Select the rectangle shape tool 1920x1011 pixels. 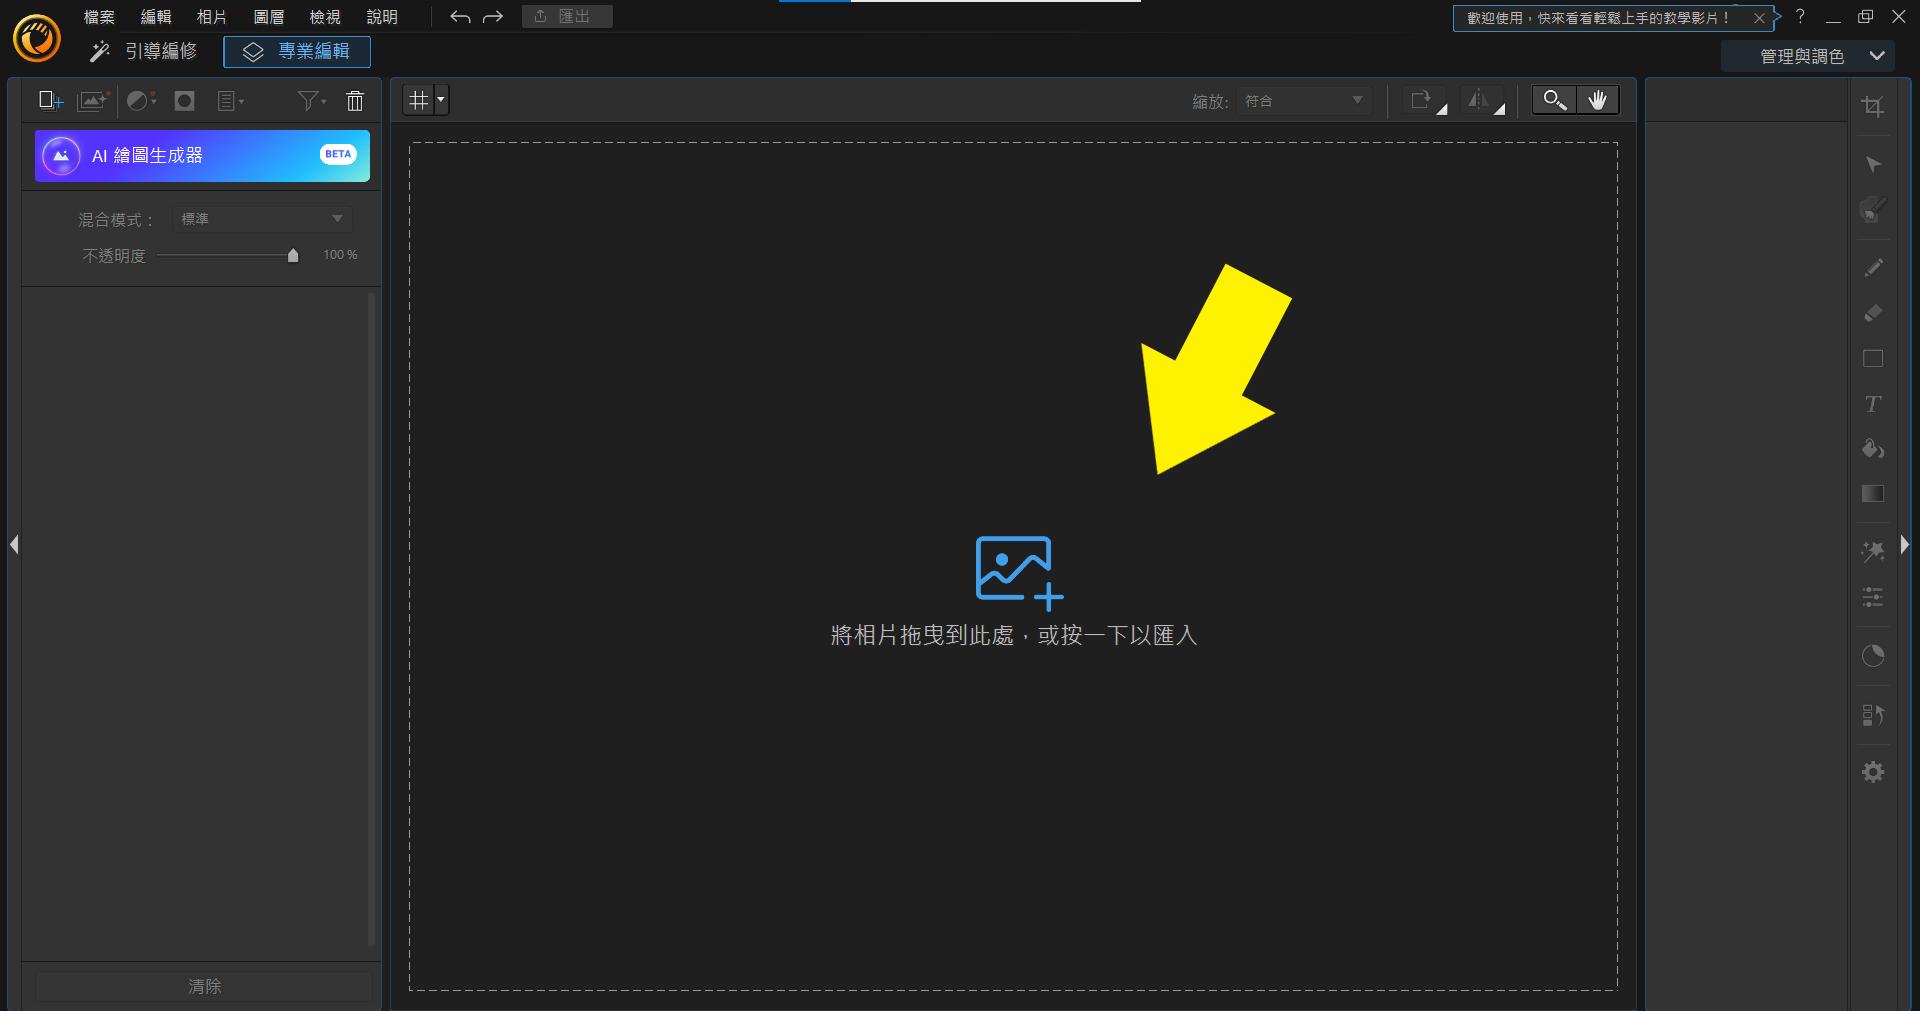[1873, 359]
